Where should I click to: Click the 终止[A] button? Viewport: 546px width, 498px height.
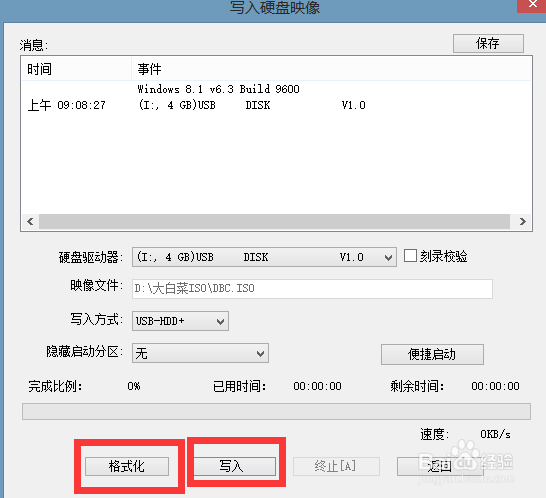336,466
